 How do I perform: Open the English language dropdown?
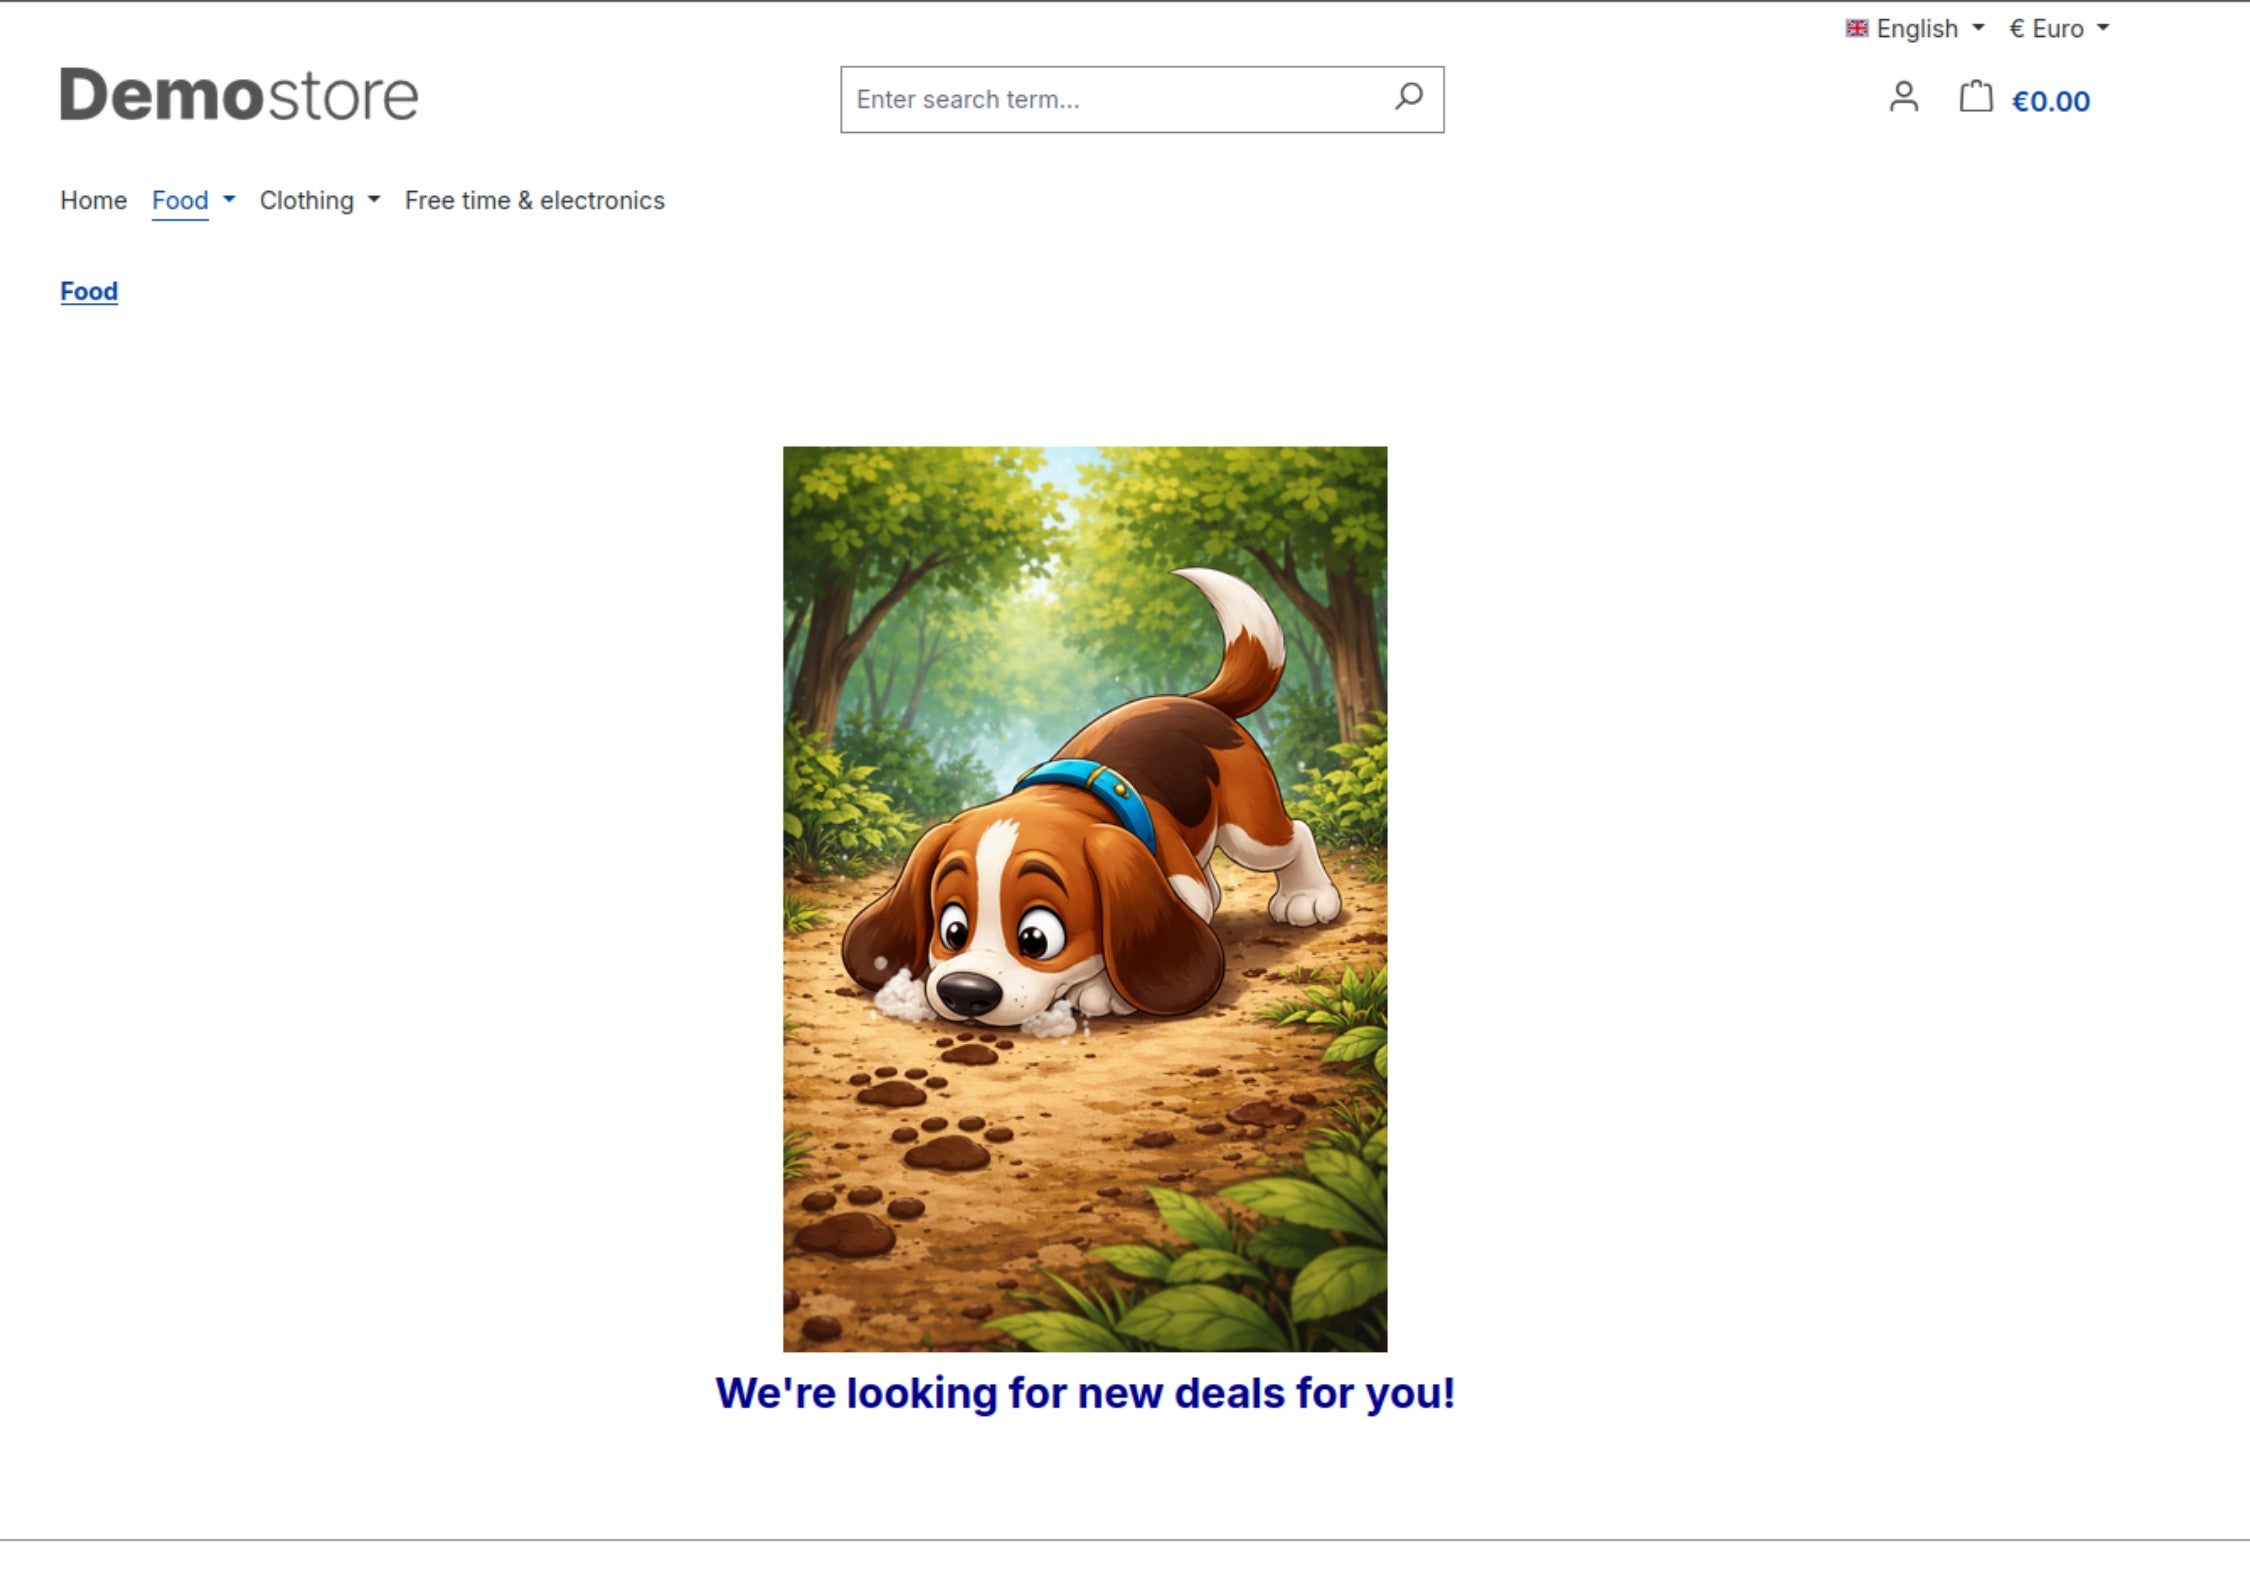coord(1916,29)
